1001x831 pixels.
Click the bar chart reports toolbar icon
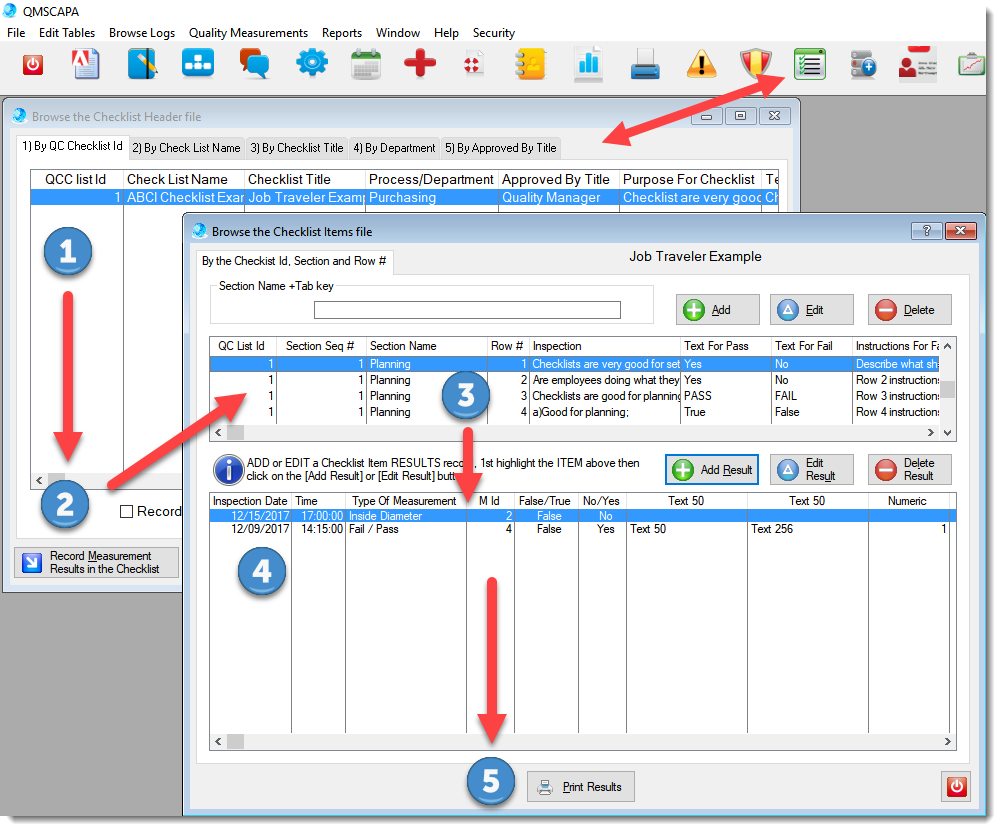tap(588, 65)
